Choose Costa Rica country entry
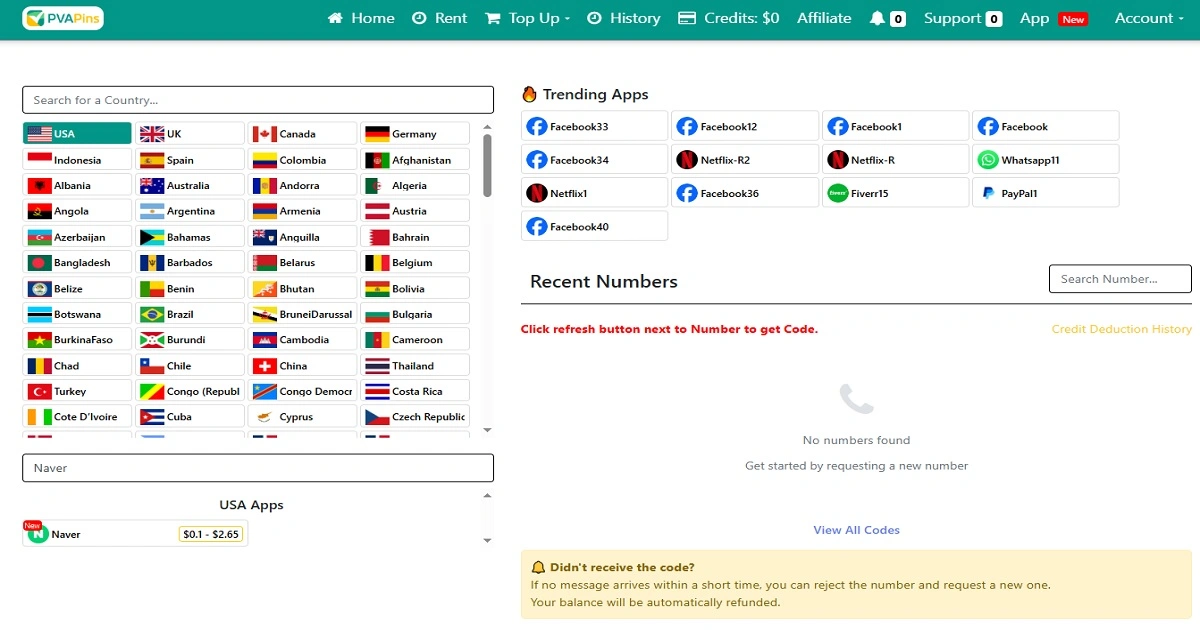The height and width of the screenshot is (630, 1200). click(x=415, y=391)
